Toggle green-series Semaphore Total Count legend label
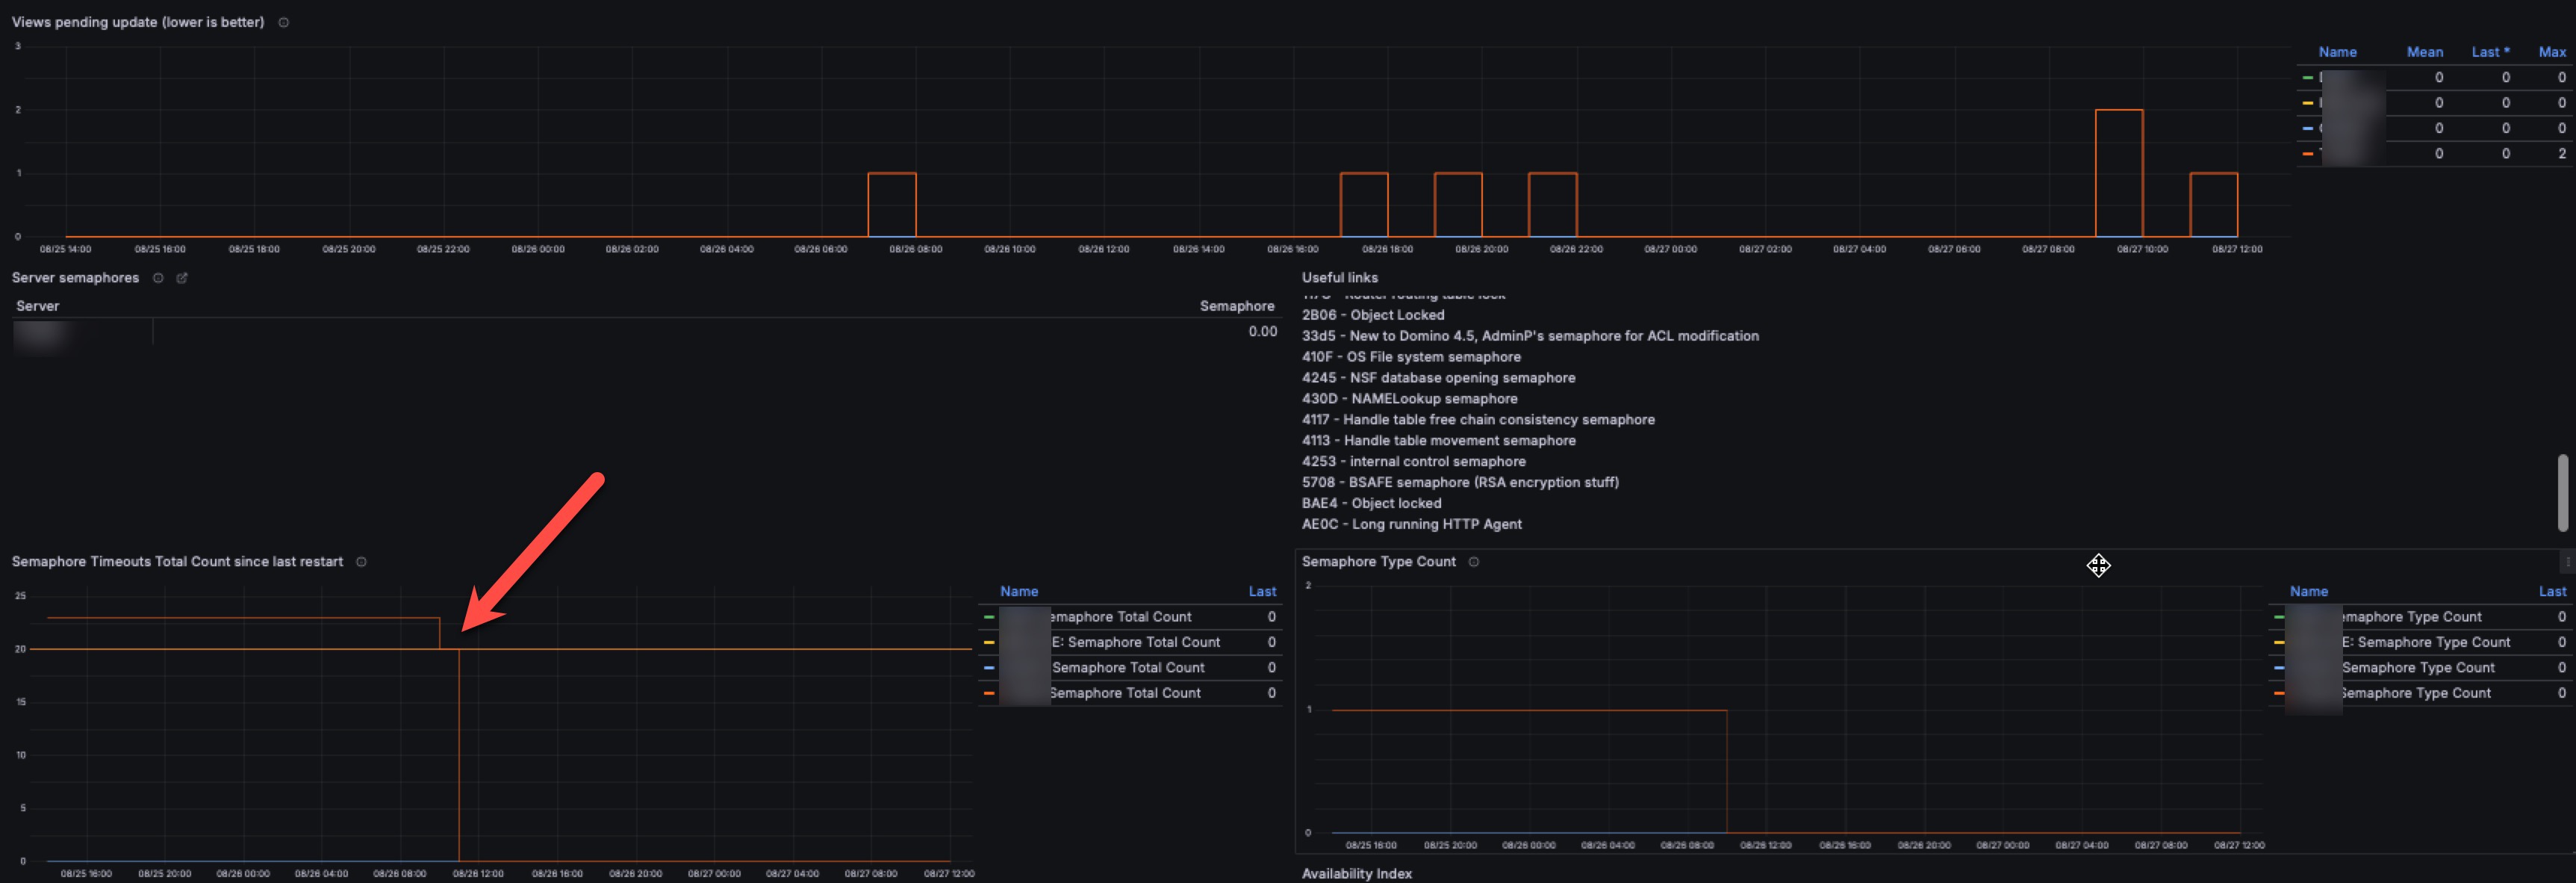2576x883 pixels. [x=1121, y=617]
